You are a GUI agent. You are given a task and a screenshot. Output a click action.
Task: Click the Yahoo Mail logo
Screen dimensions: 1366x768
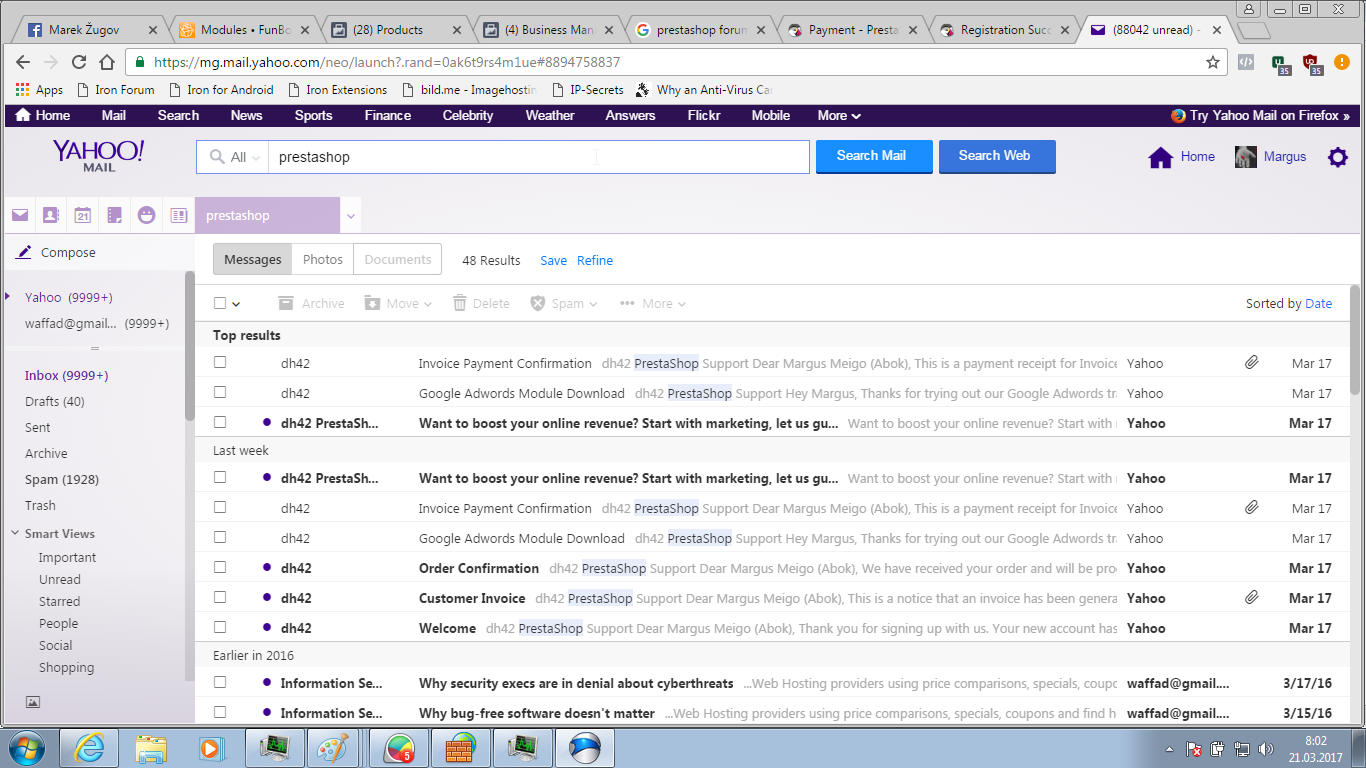pos(99,155)
